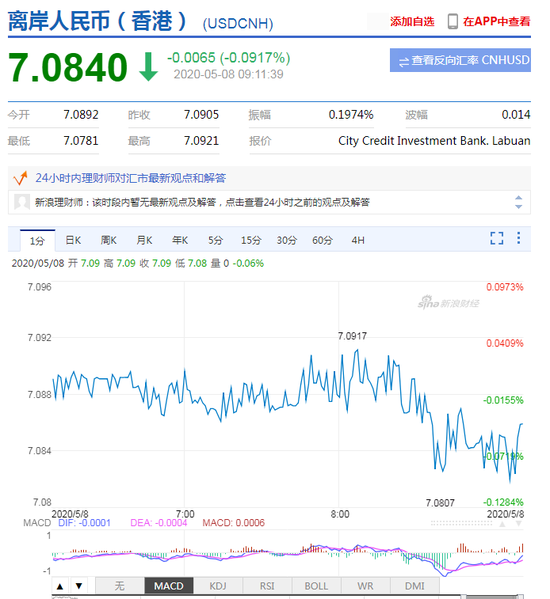Click the 今开 value 7.0892
The image size is (550, 599).
click(81, 115)
